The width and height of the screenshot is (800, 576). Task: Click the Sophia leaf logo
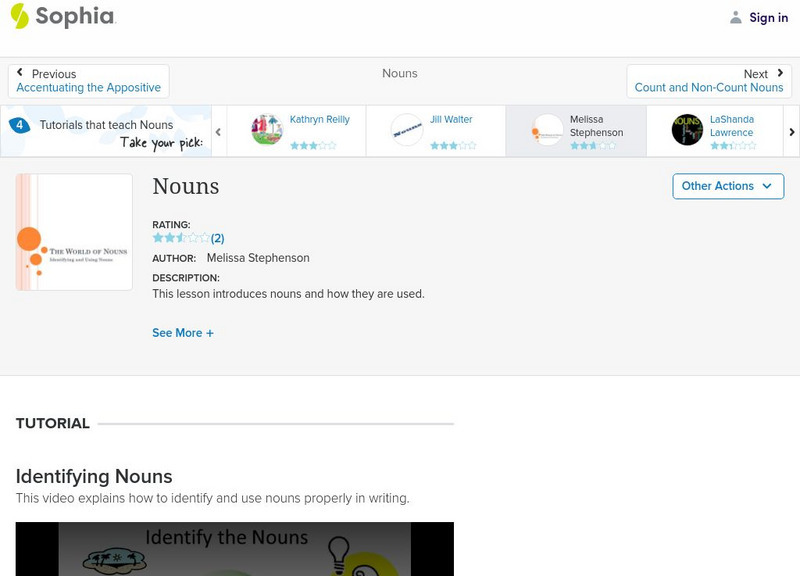coord(18,17)
